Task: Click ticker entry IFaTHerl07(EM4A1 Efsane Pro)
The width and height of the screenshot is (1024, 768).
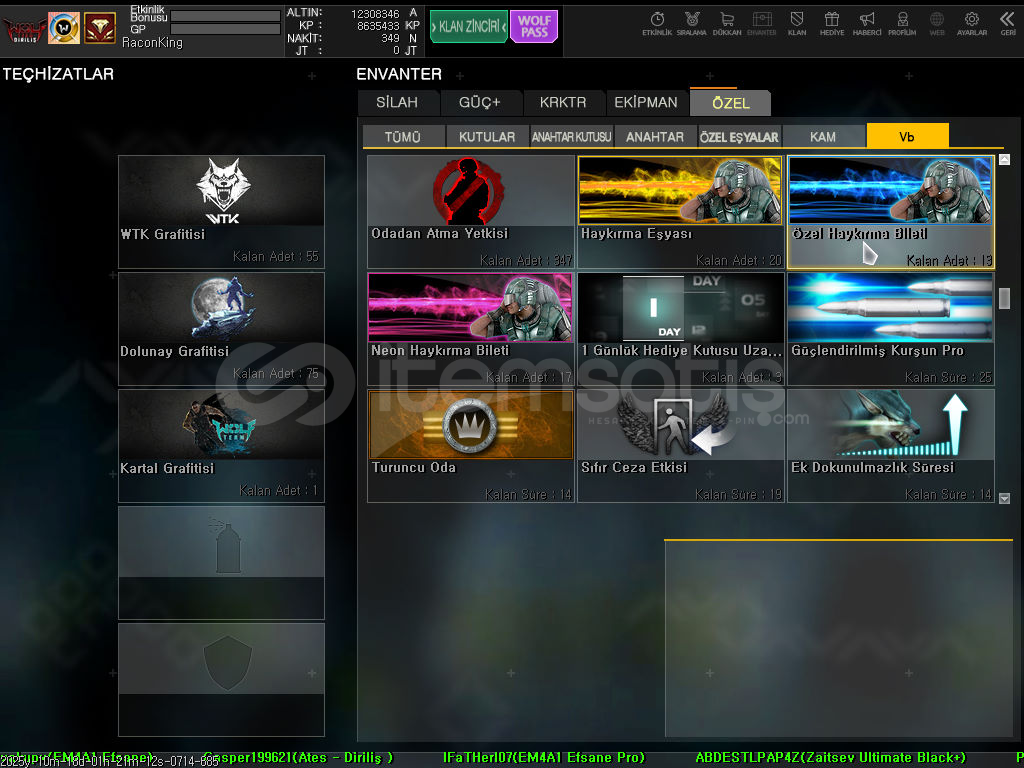Action: coord(544,758)
